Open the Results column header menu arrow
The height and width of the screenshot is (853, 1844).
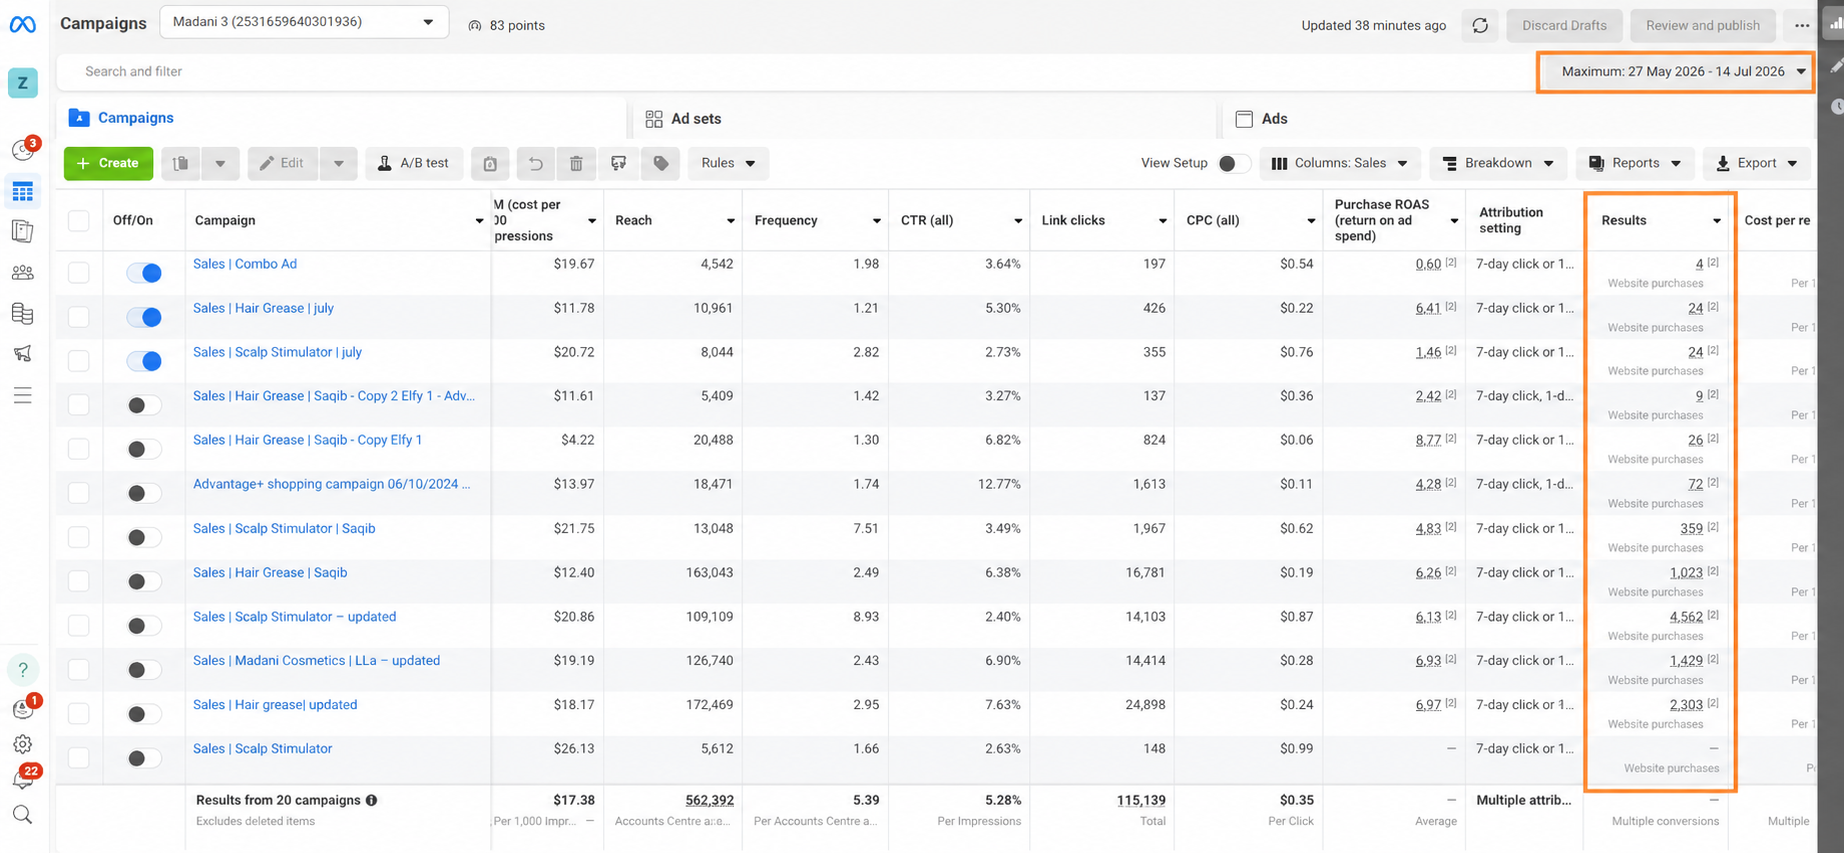[x=1717, y=221]
